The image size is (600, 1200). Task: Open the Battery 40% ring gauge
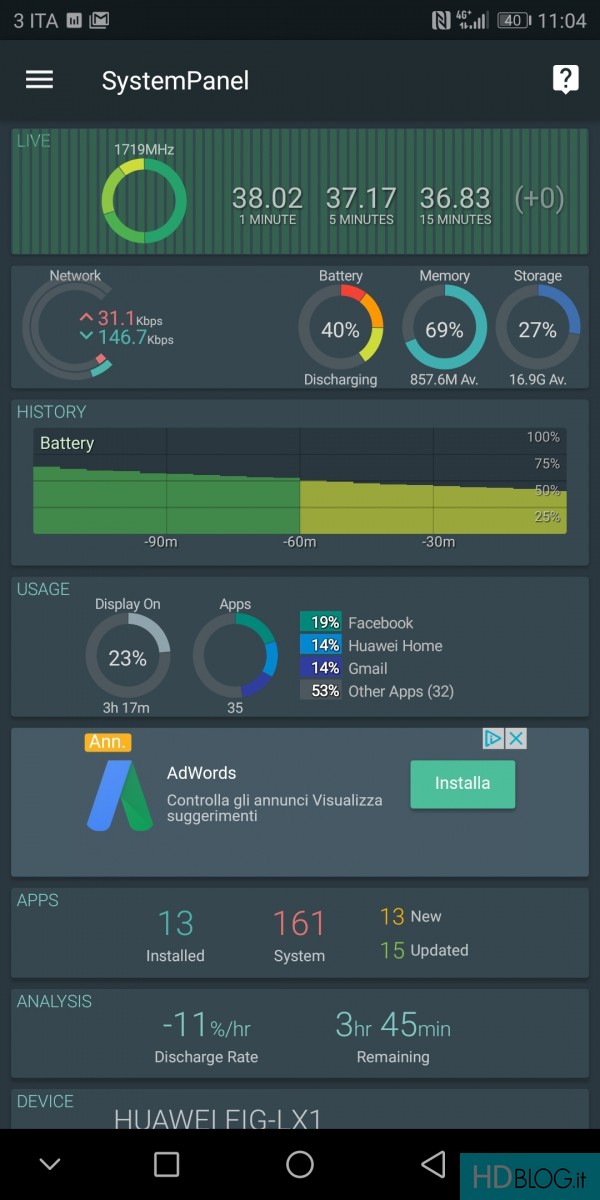click(340, 329)
